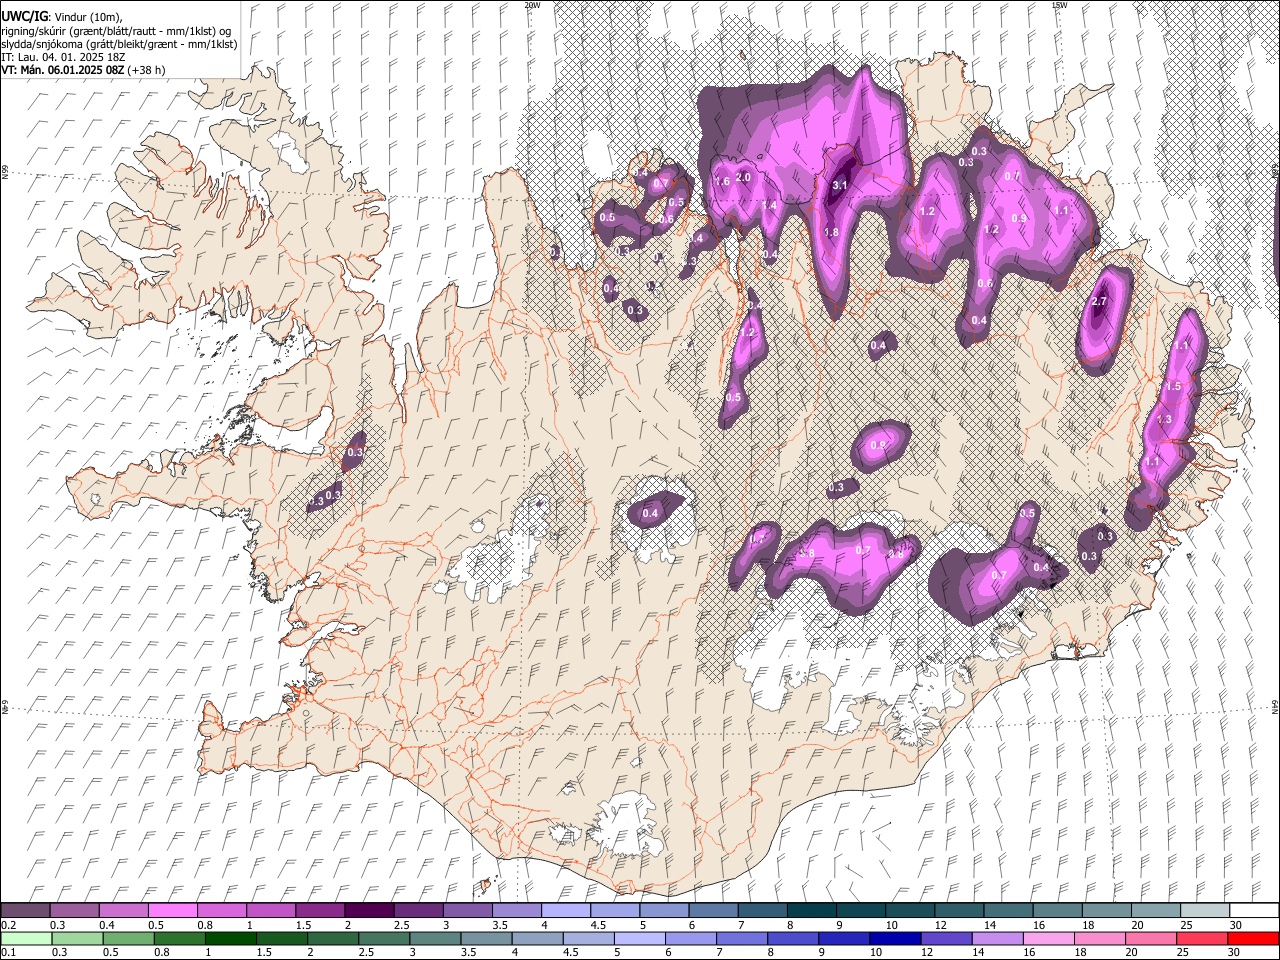
Task: Click the 1.8 precipitation value label
Action: click(831, 232)
